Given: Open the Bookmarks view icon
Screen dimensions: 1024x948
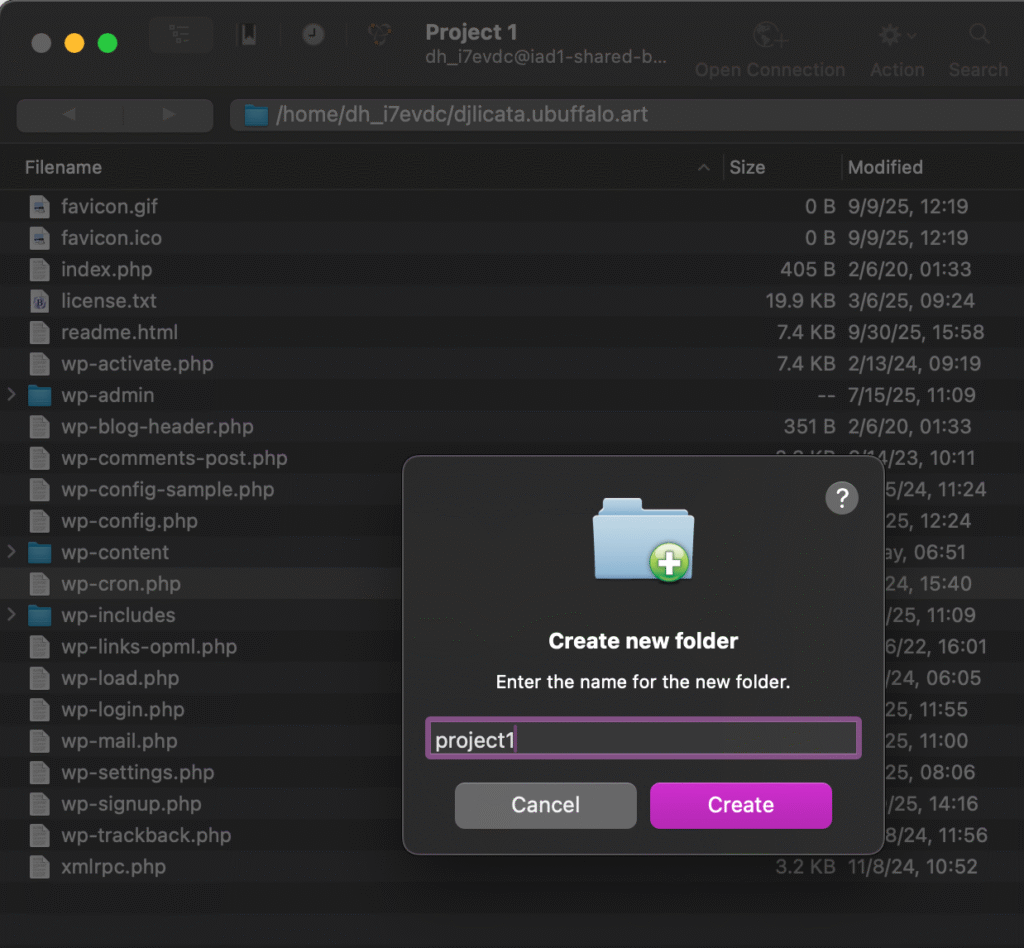Looking at the screenshot, I should (246, 35).
